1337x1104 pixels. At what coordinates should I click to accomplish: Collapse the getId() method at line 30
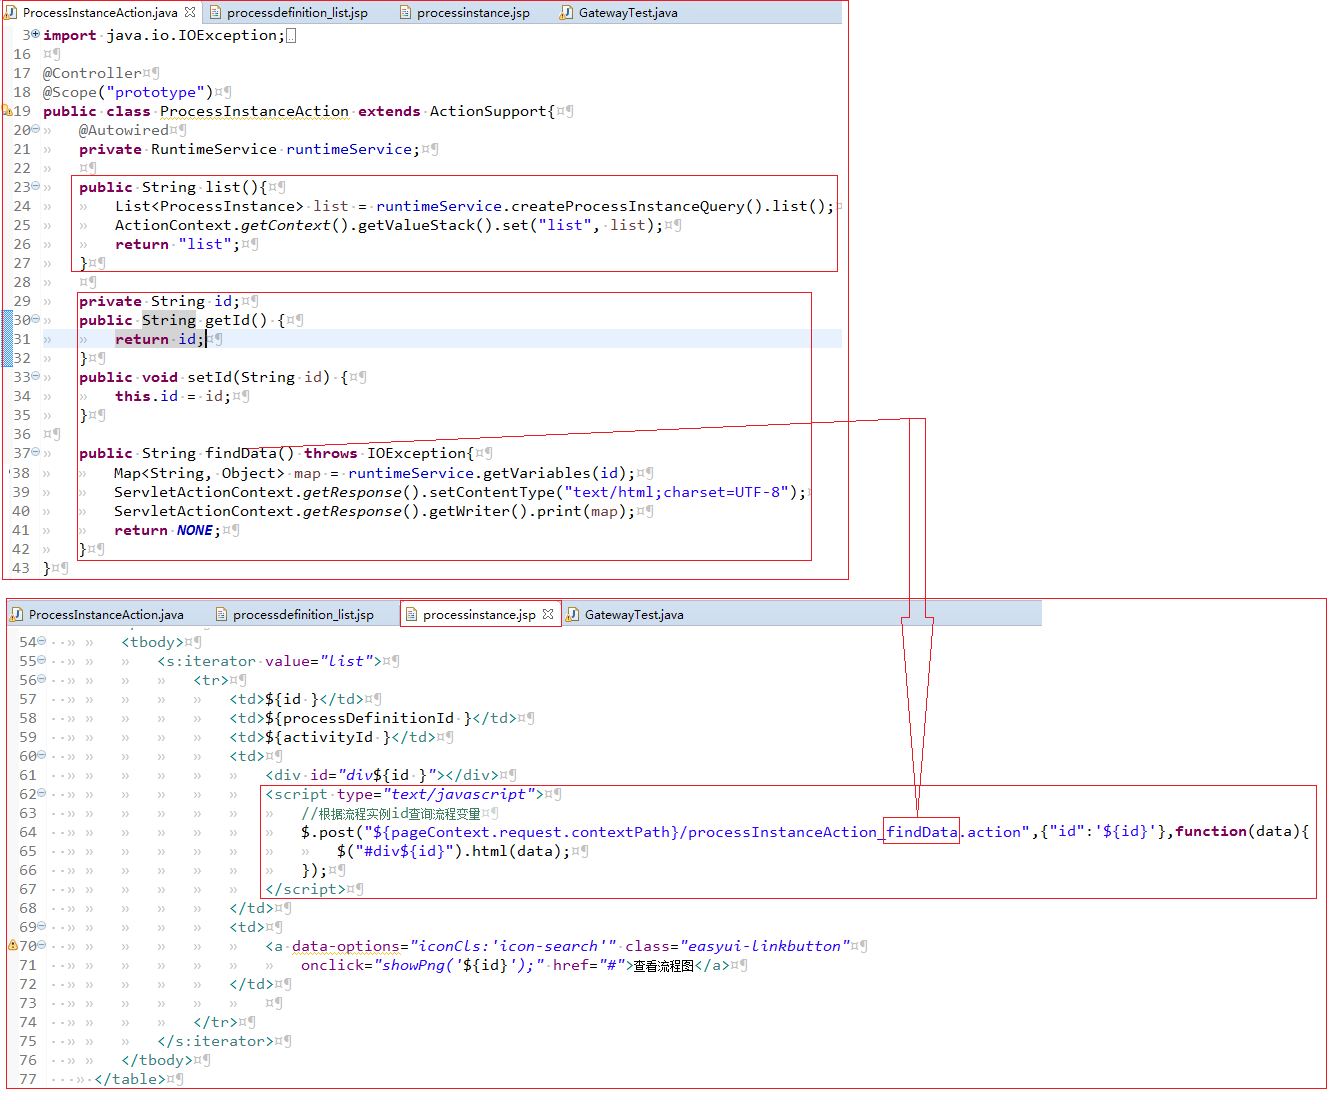[35, 319]
